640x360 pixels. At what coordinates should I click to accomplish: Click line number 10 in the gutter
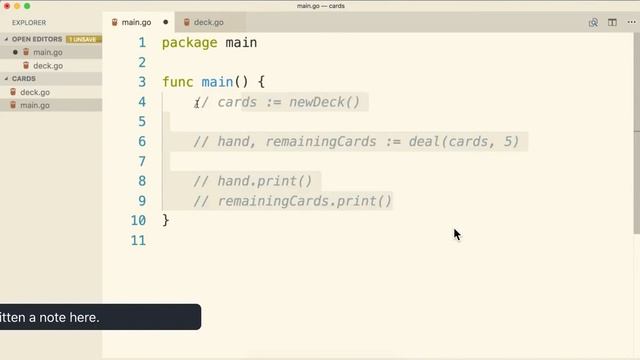click(x=138, y=220)
